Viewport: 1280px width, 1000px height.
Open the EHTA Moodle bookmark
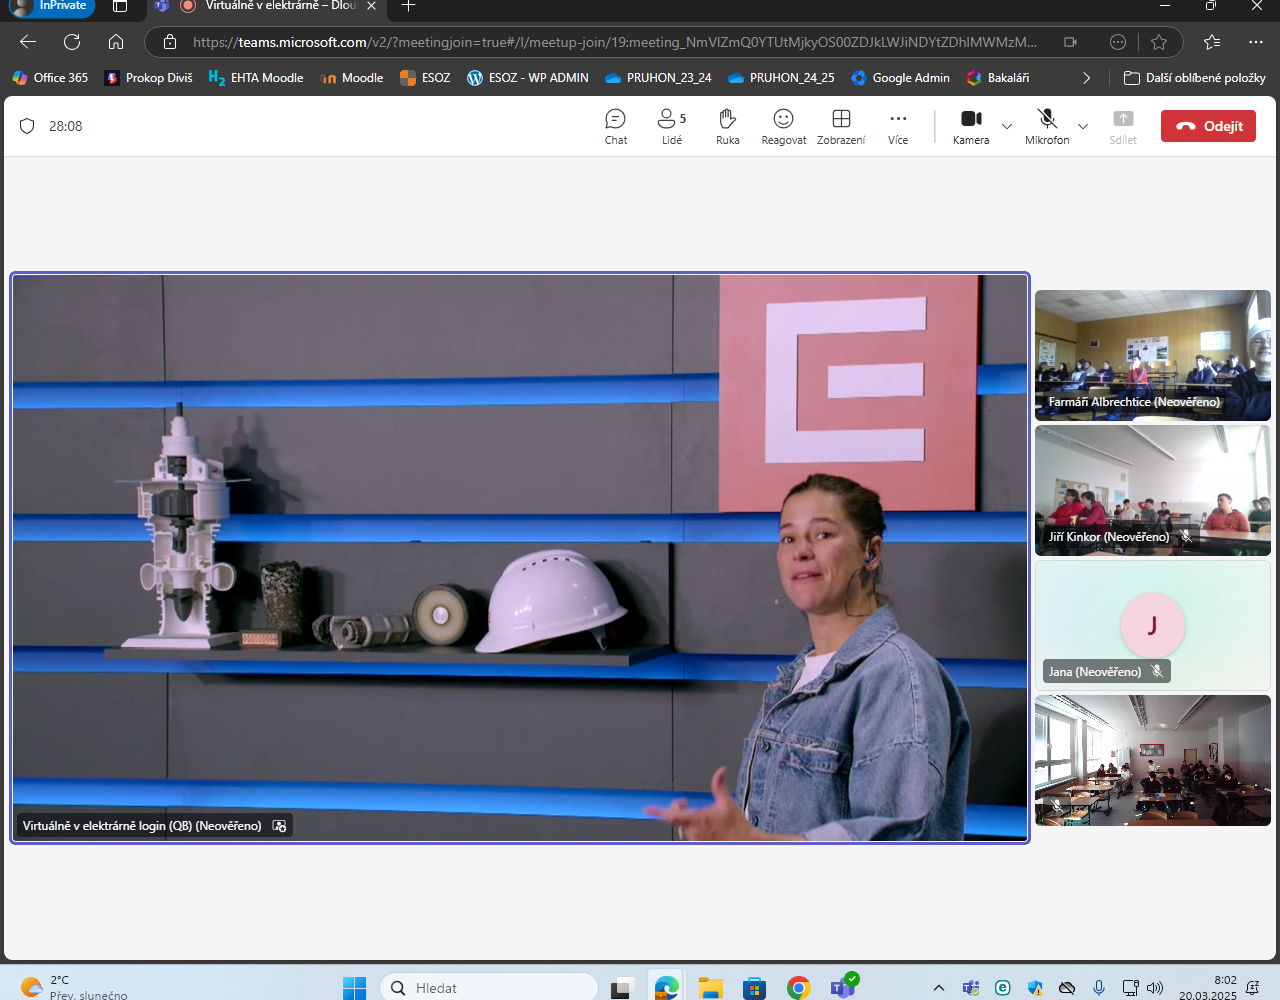tap(256, 78)
